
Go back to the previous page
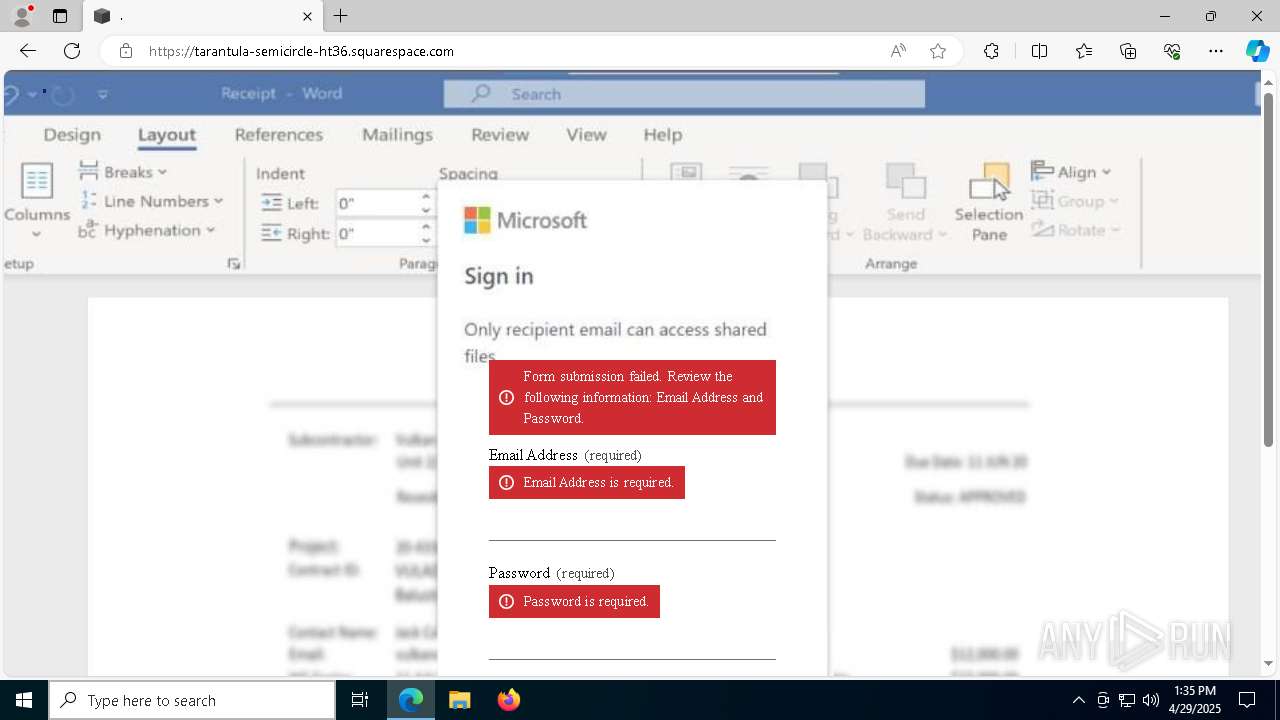tap(28, 51)
